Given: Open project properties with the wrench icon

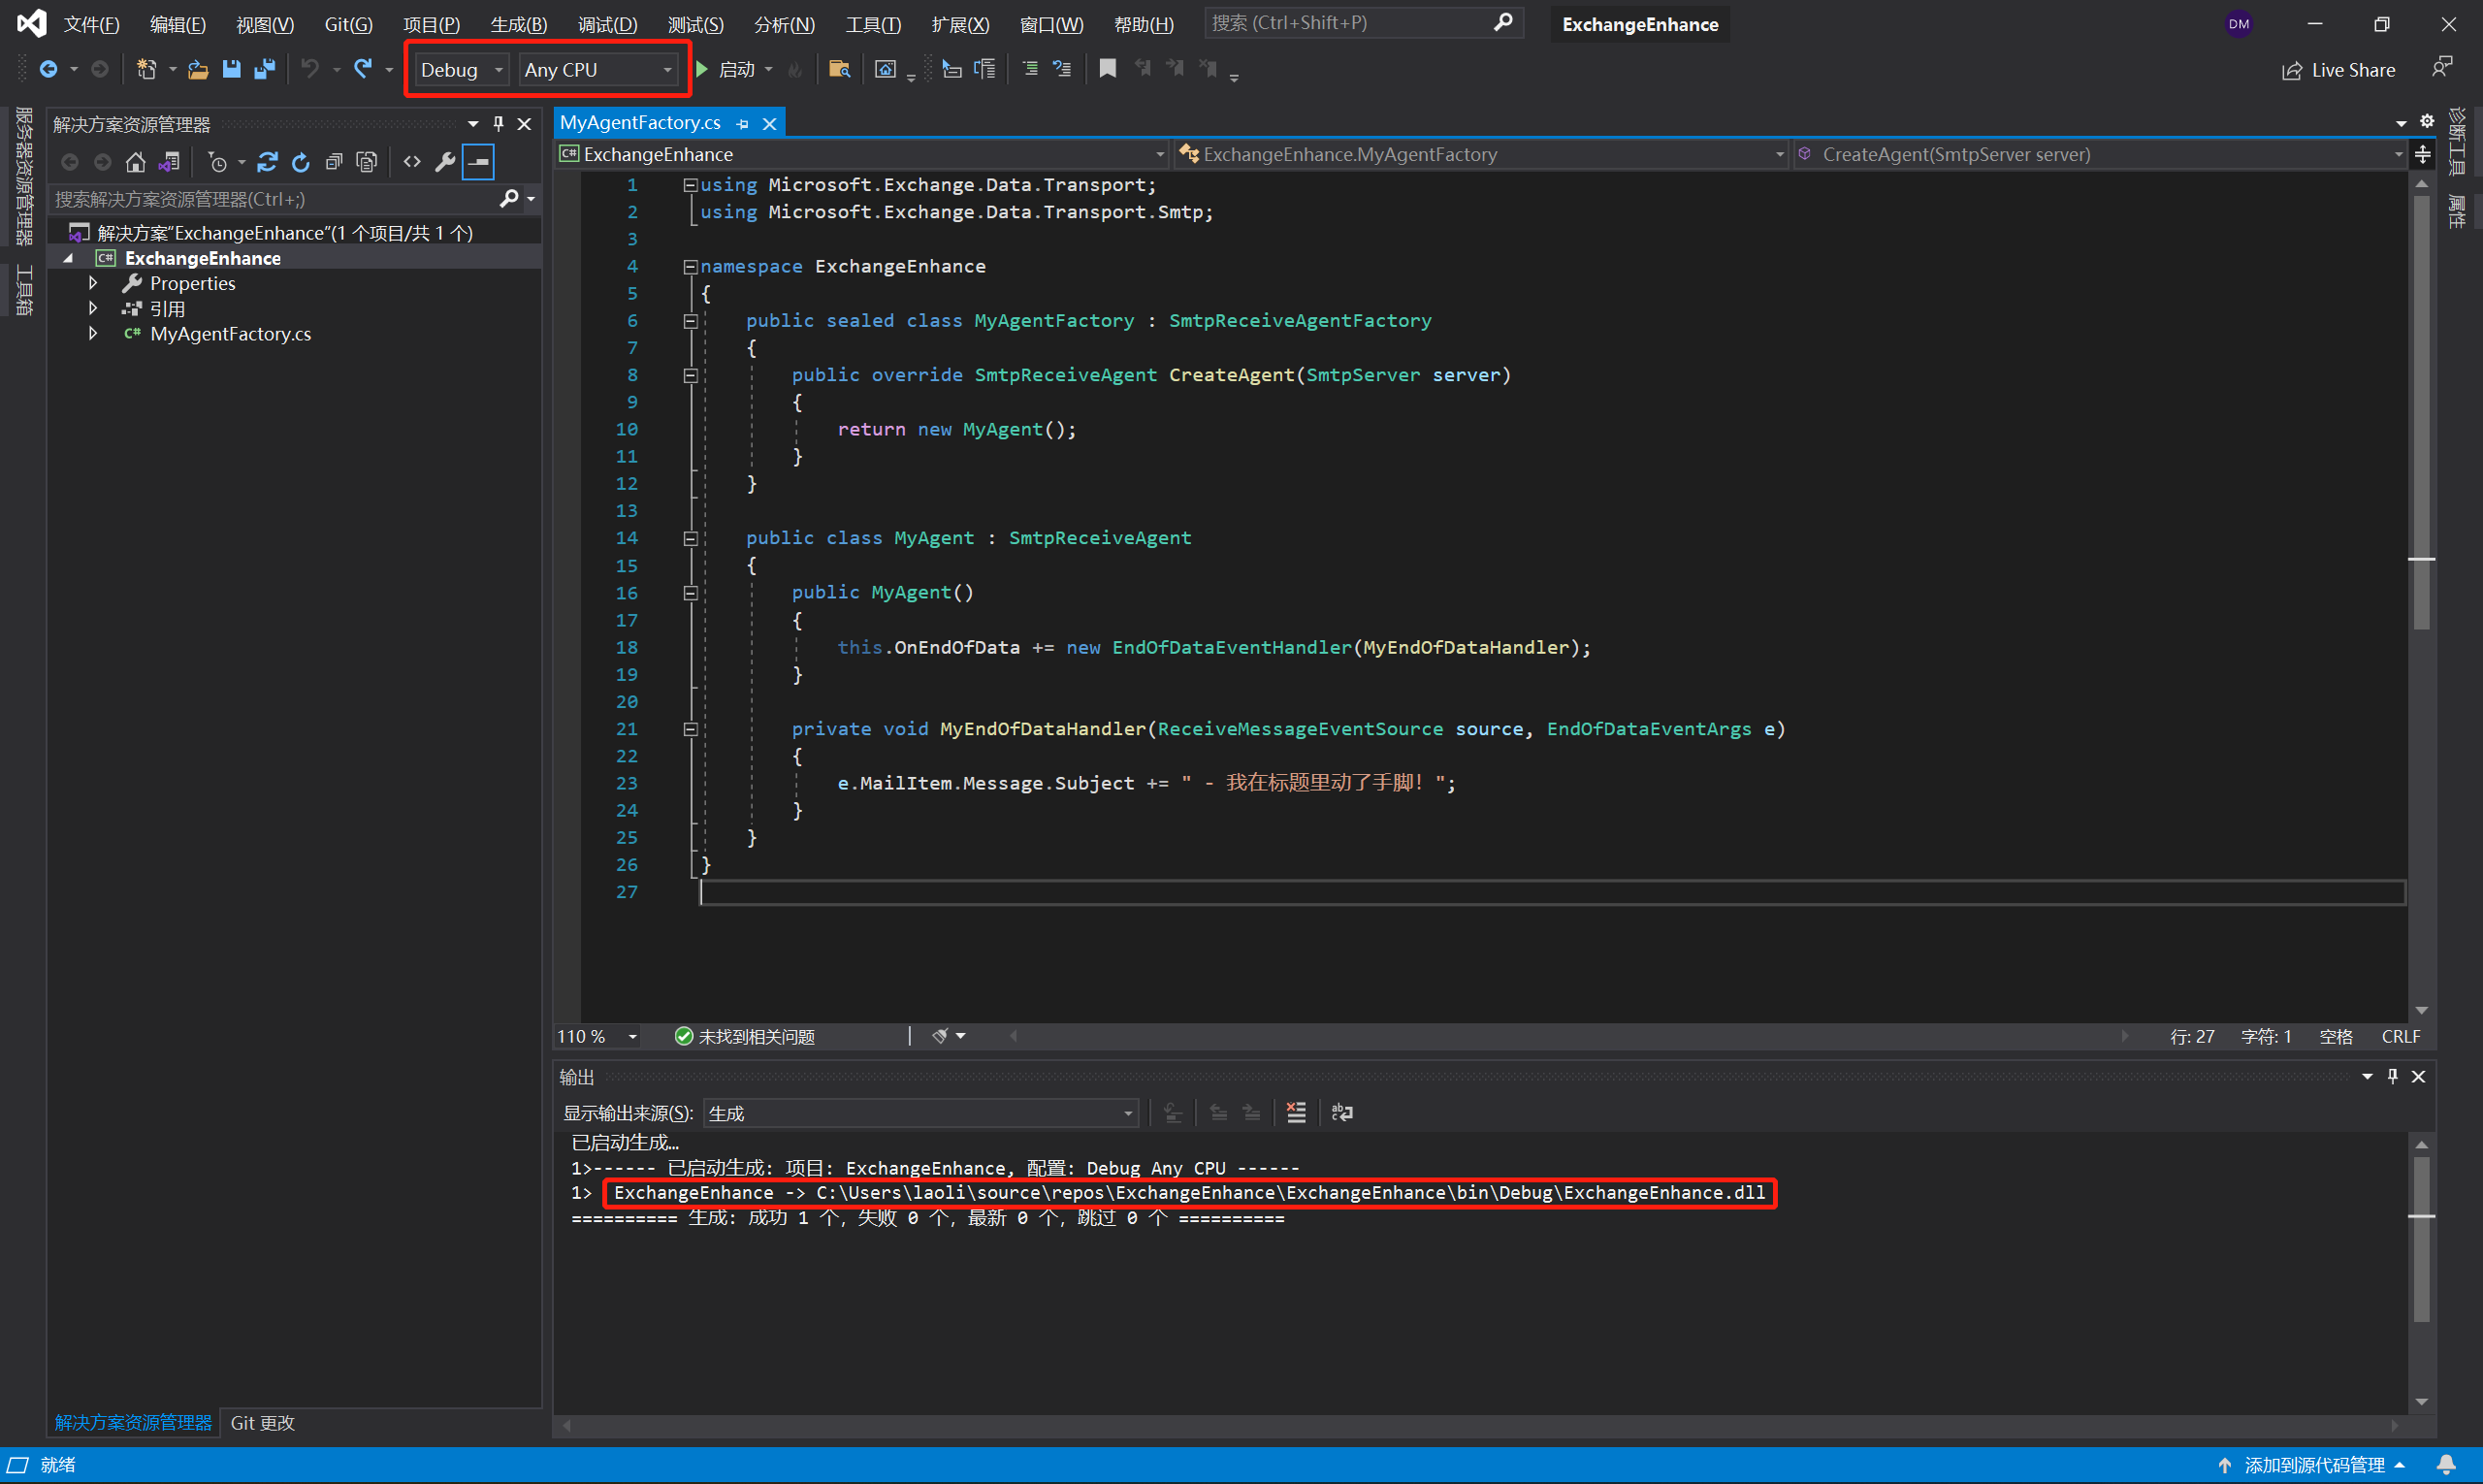Looking at the screenshot, I should click(445, 162).
